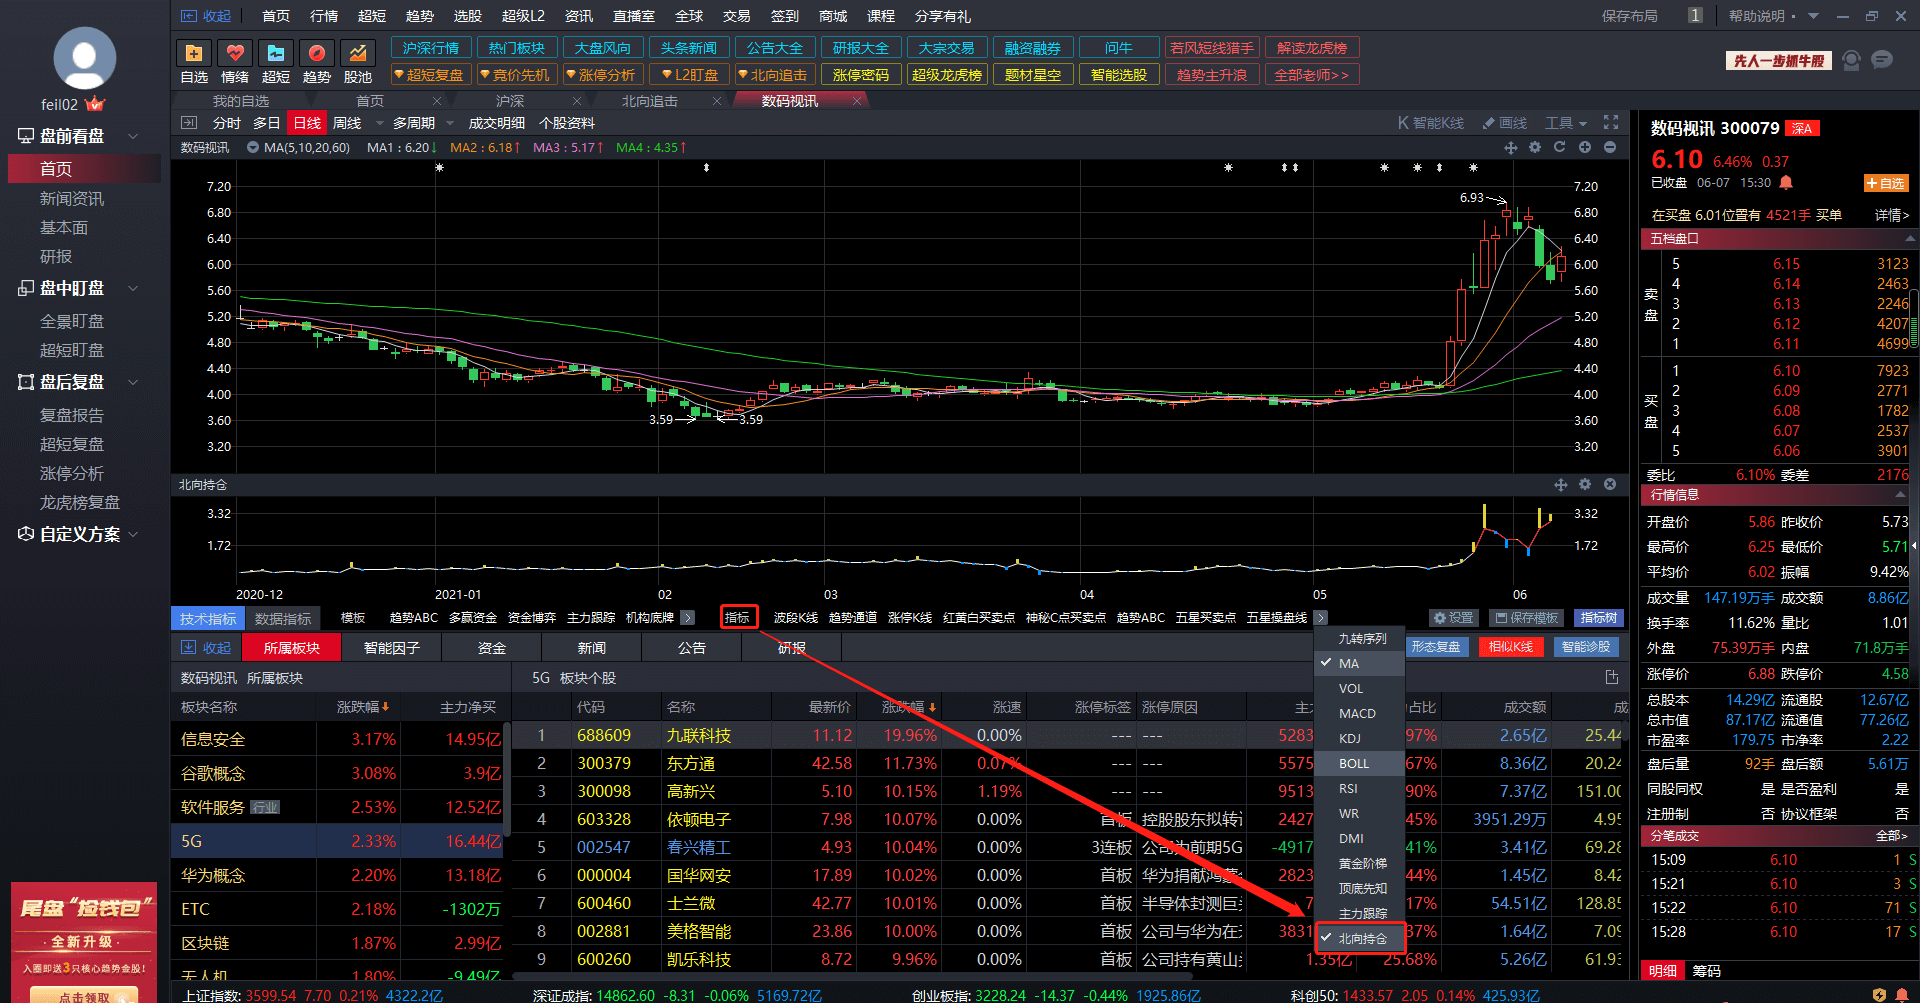The image size is (1920, 1003).
Task: Click the 尾盘捡钱包 promotional banner
Action: click(84, 942)
